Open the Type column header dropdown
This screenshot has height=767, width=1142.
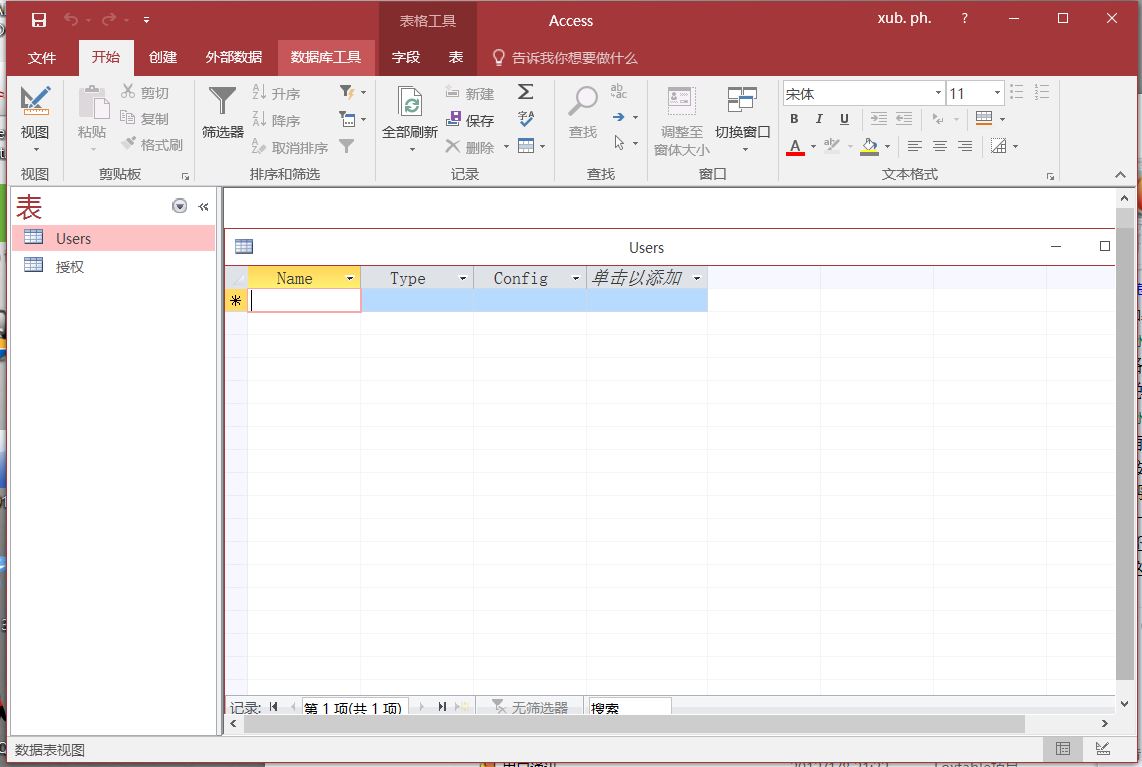(x=462, y=278)
